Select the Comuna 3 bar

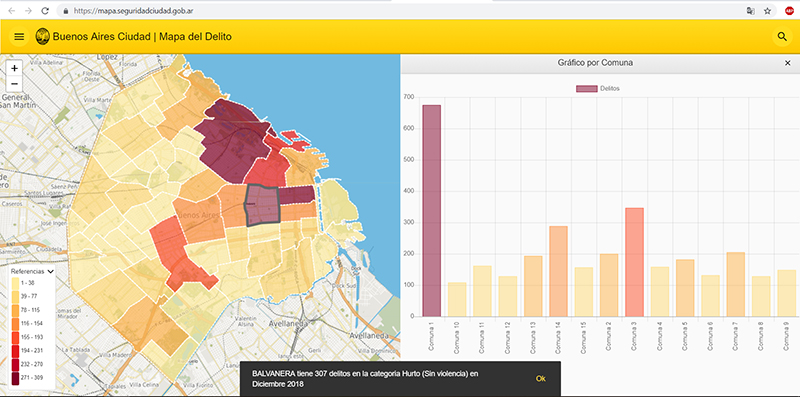coord(634,262)
